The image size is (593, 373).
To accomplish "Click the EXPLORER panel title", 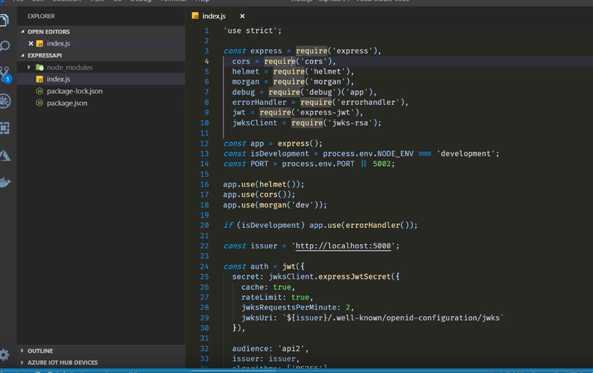I will [41, 16].
